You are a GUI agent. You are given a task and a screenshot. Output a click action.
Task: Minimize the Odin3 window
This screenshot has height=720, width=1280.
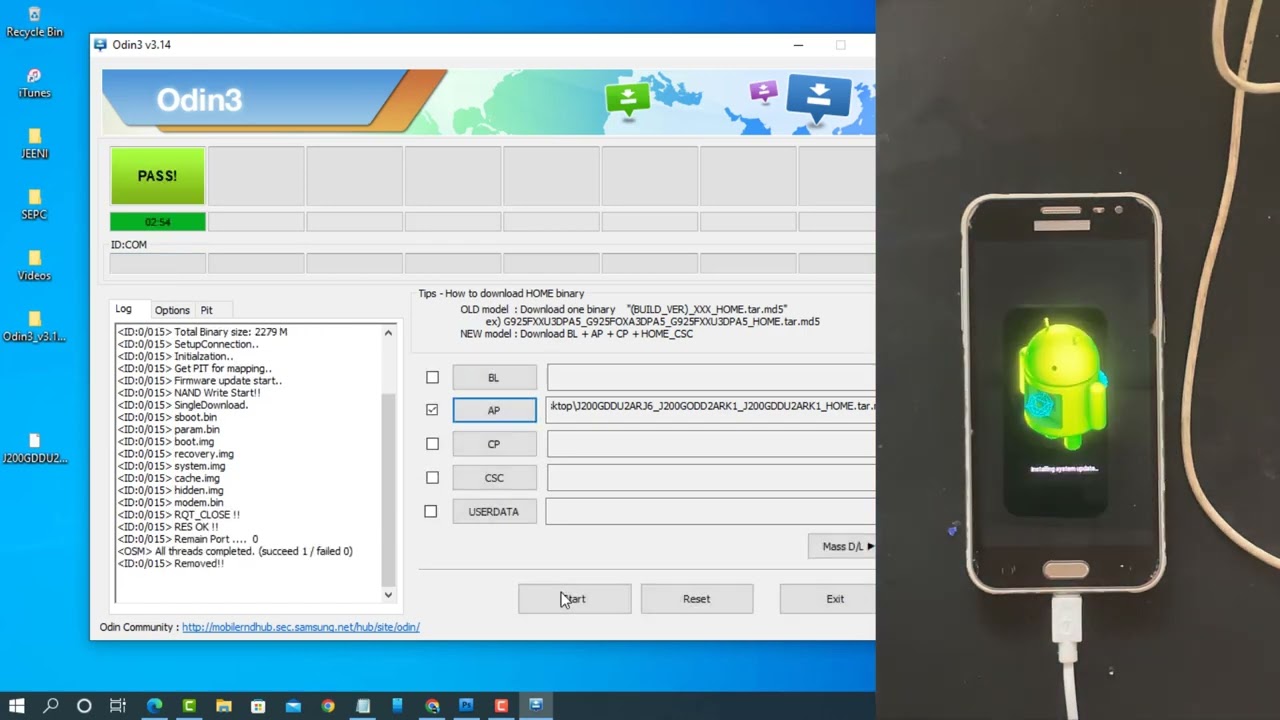tap(798, 45)
